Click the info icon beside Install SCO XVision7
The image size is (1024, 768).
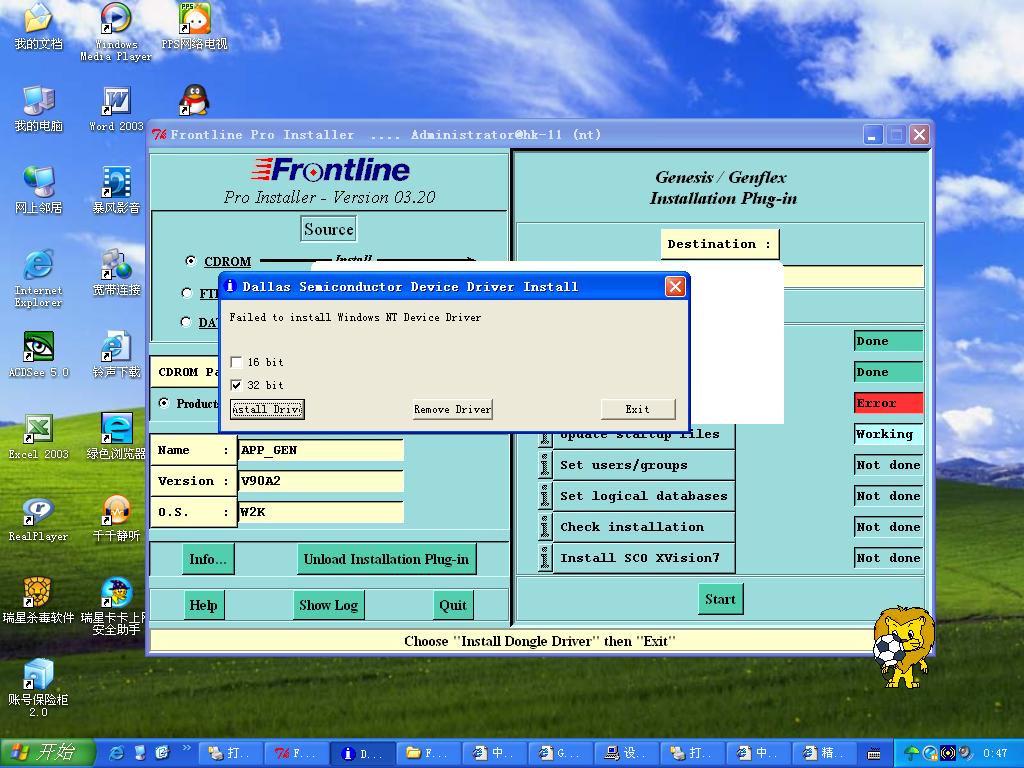coord(545,558)
